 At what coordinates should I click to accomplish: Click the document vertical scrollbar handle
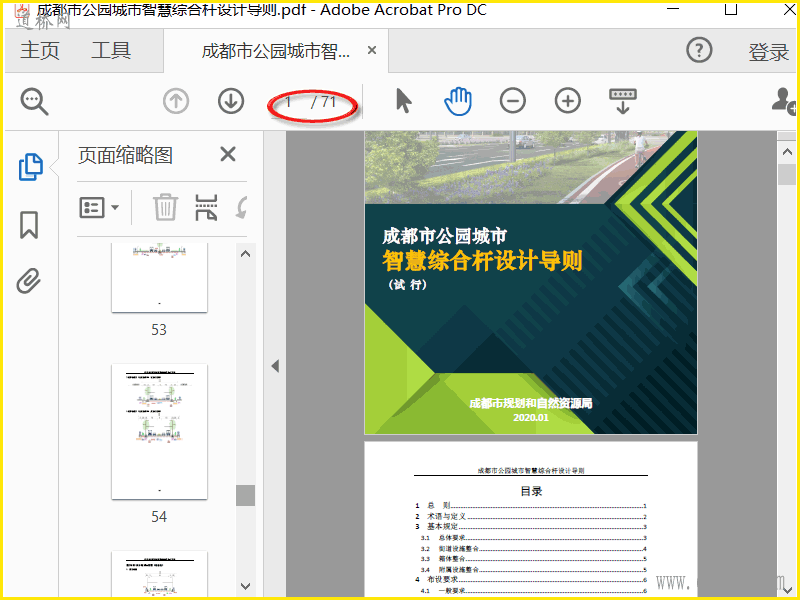[x=787, y=174]
